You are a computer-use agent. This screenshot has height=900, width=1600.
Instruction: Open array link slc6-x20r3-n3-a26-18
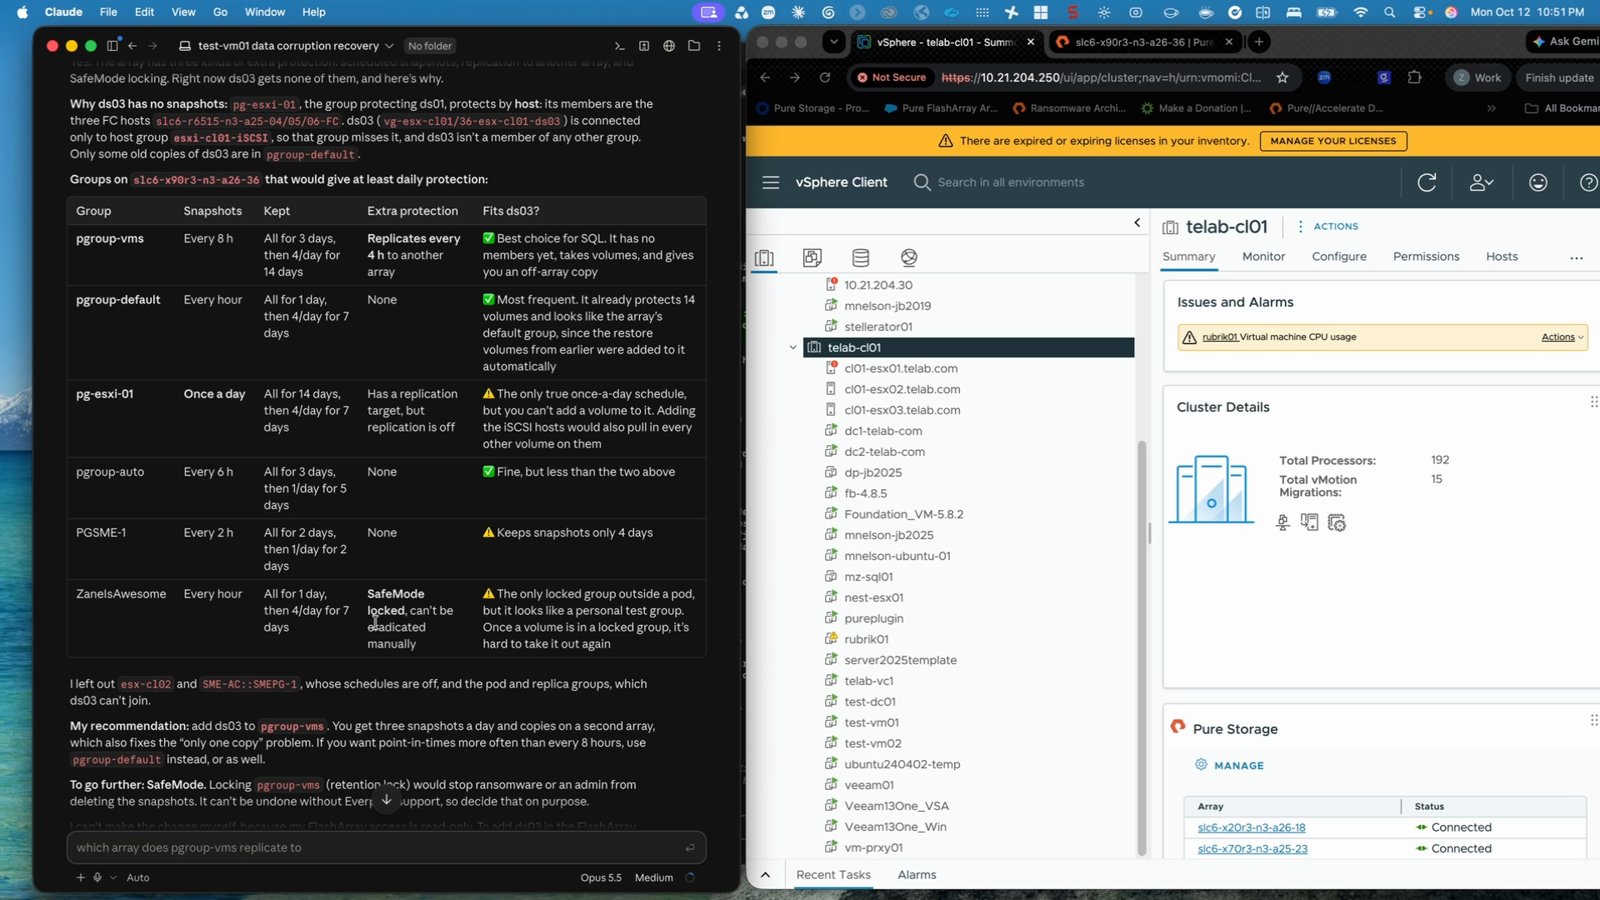1251,828
